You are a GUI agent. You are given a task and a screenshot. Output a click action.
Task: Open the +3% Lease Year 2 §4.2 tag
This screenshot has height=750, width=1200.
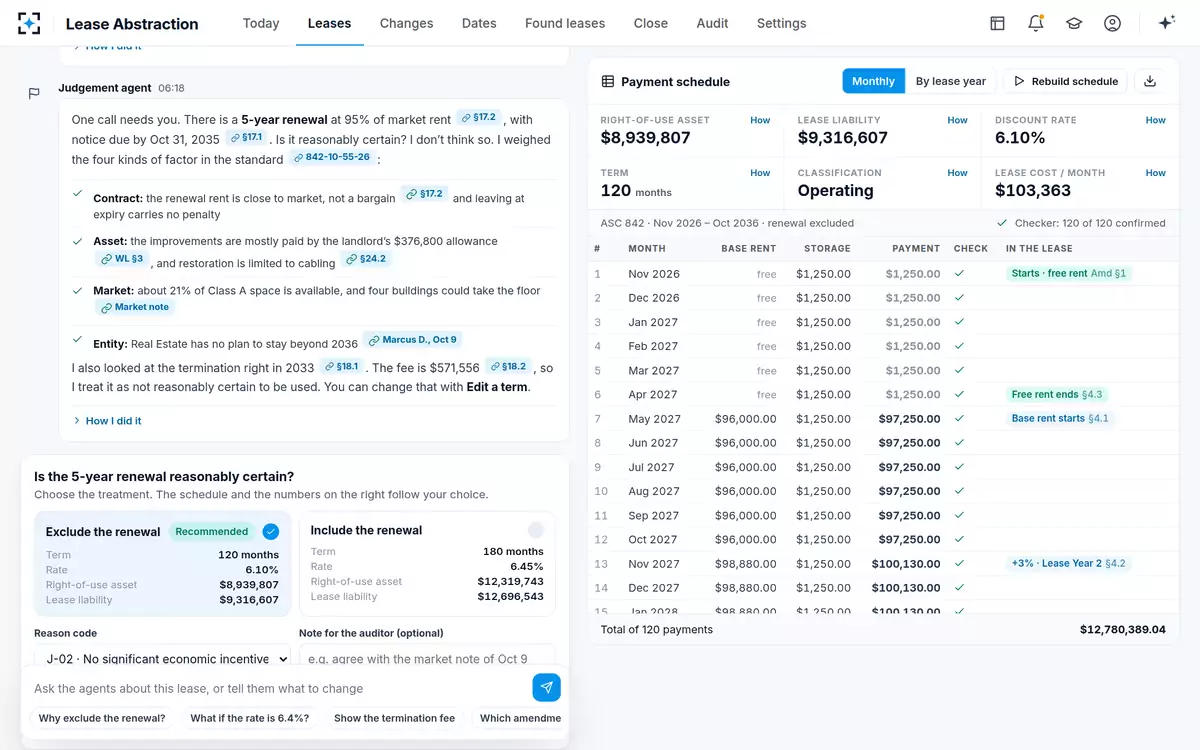pyautogui.click(x=1069, y=564)
